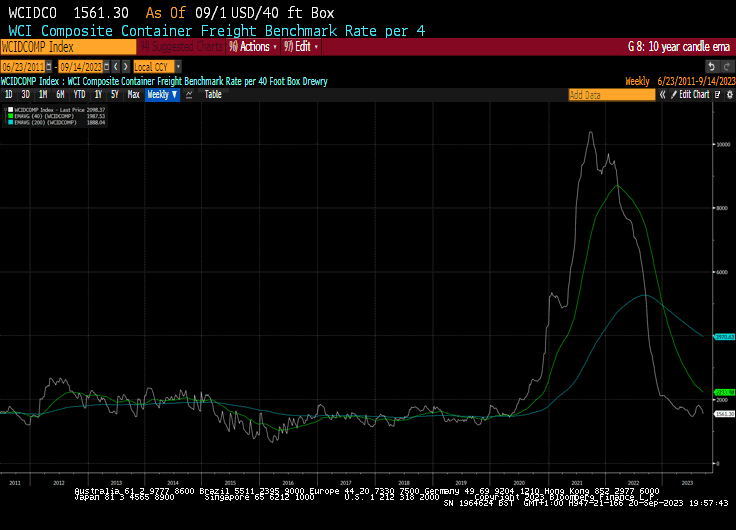Expand the Local CCY currency dropdown
Viewport: 736px width, 530px height.
(x=178, y=66)
